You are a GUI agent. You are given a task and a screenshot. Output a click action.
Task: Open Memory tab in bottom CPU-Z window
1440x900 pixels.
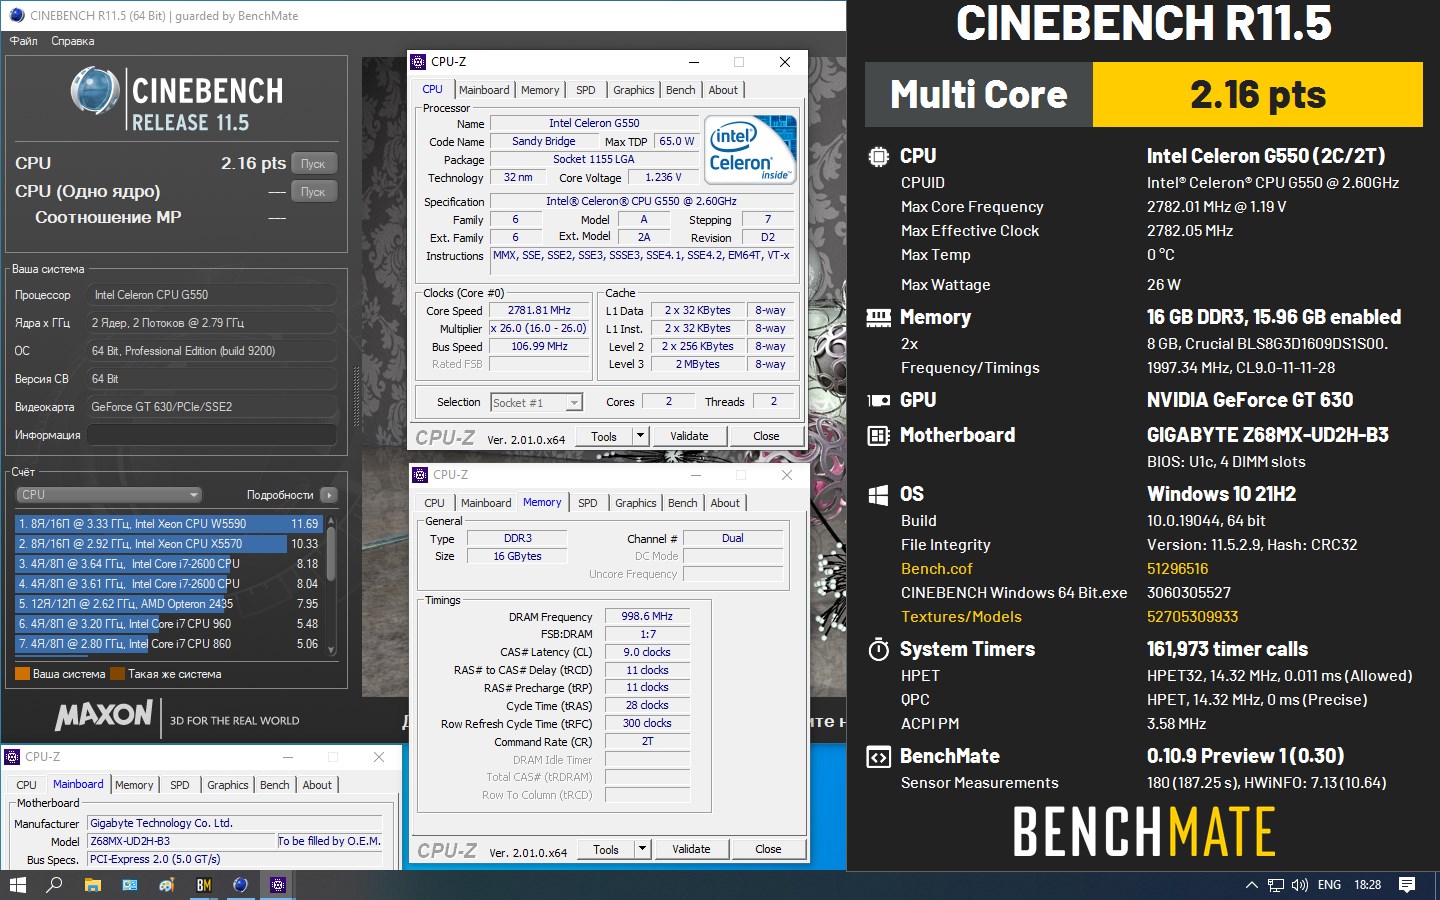(x=134, y=785)
